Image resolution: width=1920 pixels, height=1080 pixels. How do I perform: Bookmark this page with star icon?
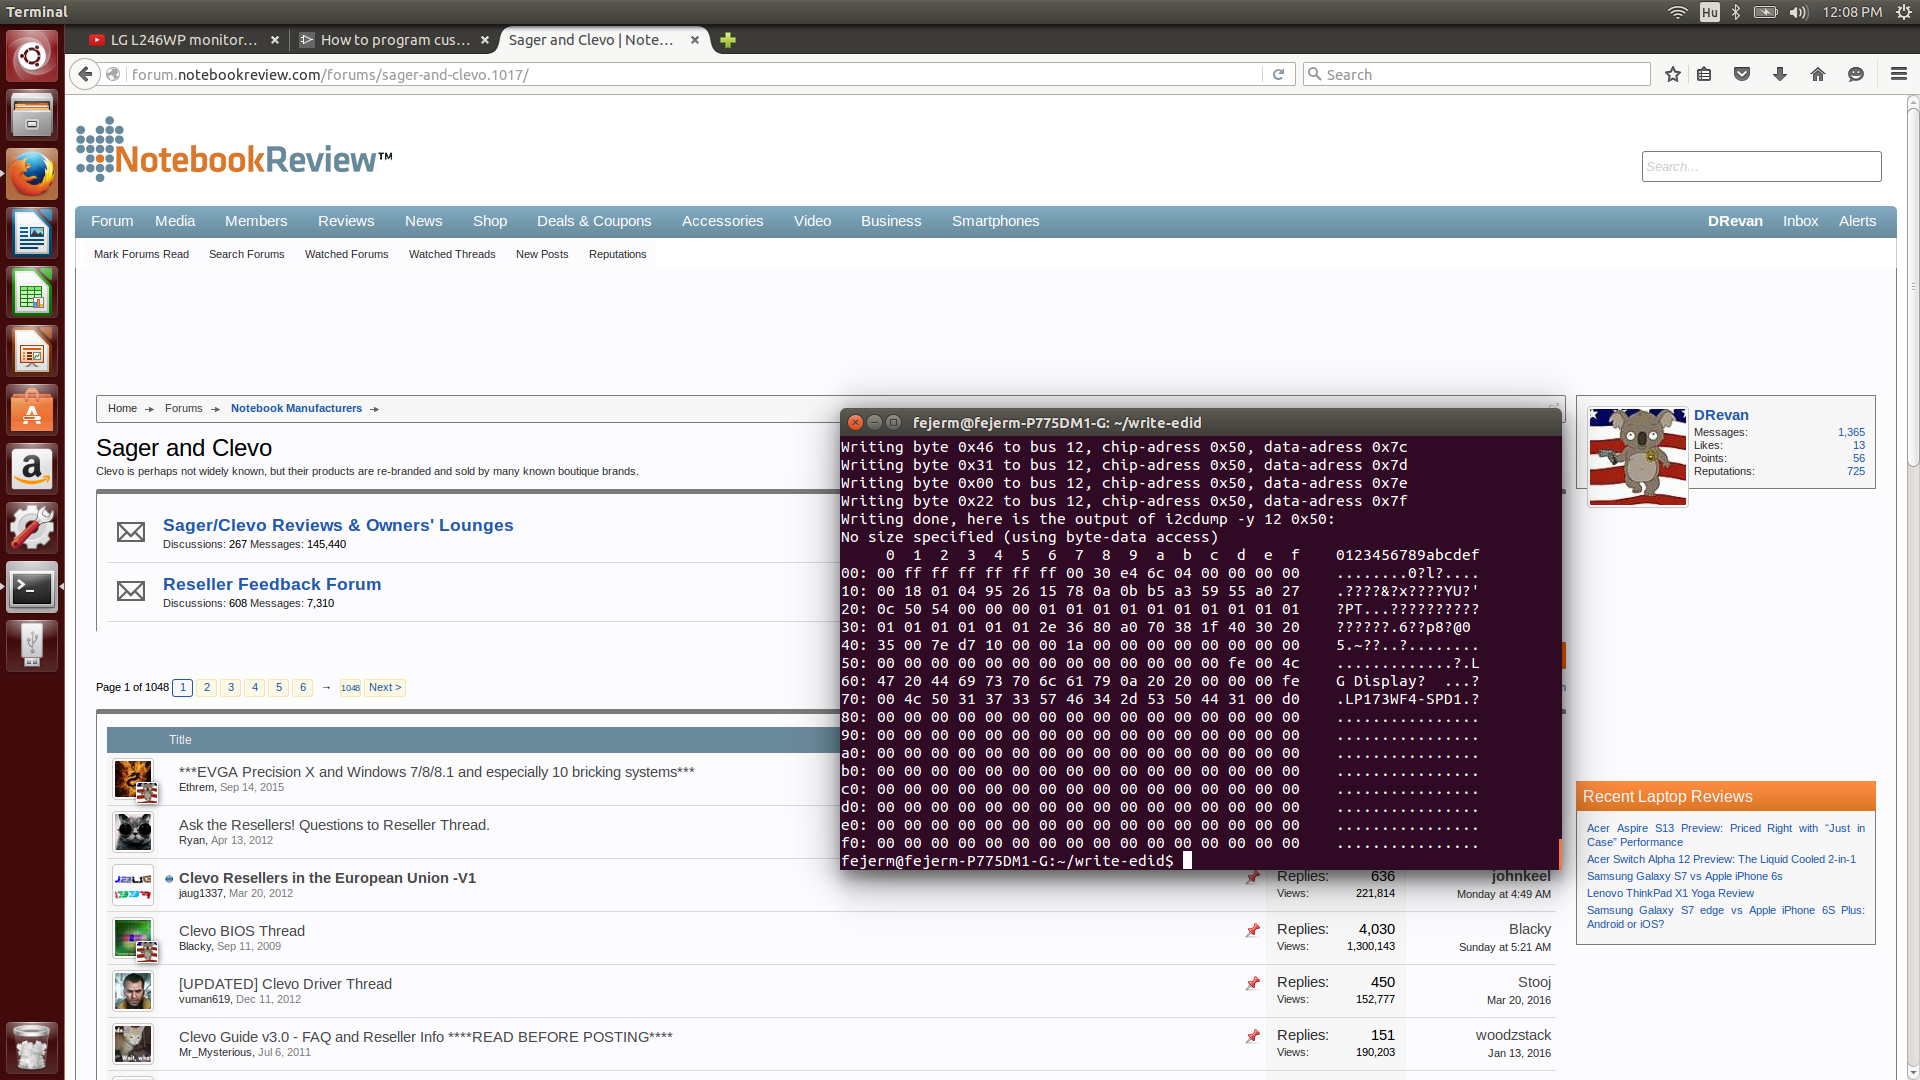click(1673, 74)
